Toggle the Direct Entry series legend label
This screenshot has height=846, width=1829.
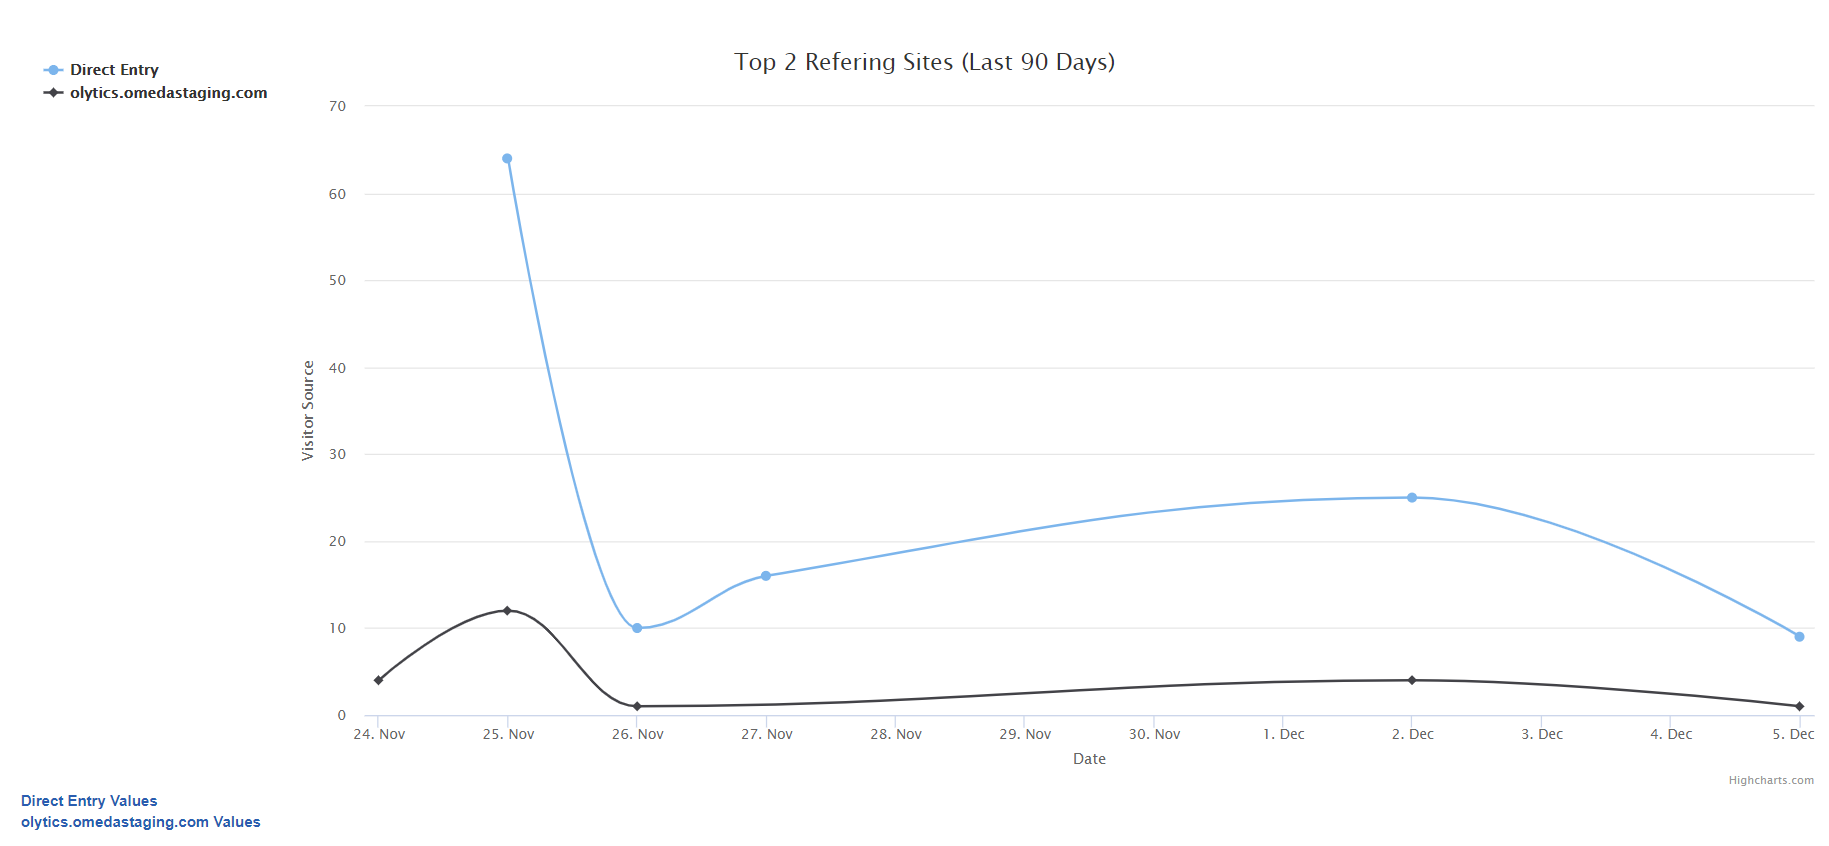click(x=114, y=70)
